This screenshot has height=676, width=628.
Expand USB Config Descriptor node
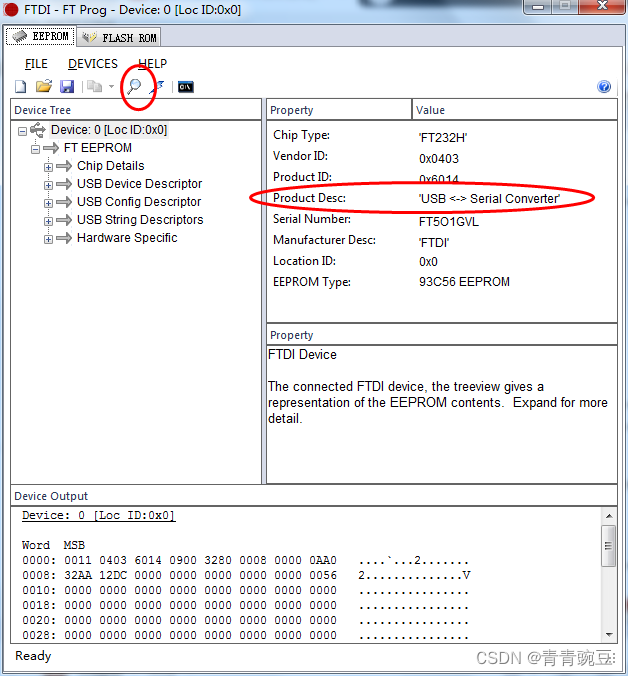pyautogui.click(x=48, y=203)
